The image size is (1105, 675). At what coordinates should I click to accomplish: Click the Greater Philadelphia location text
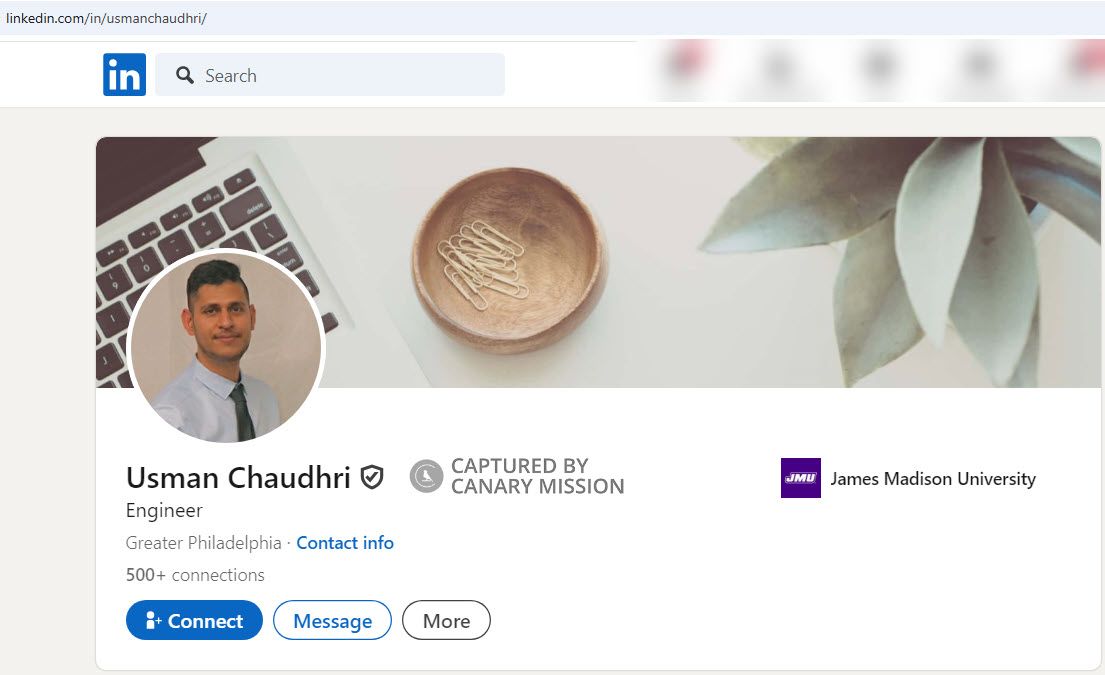click(202, 542)
